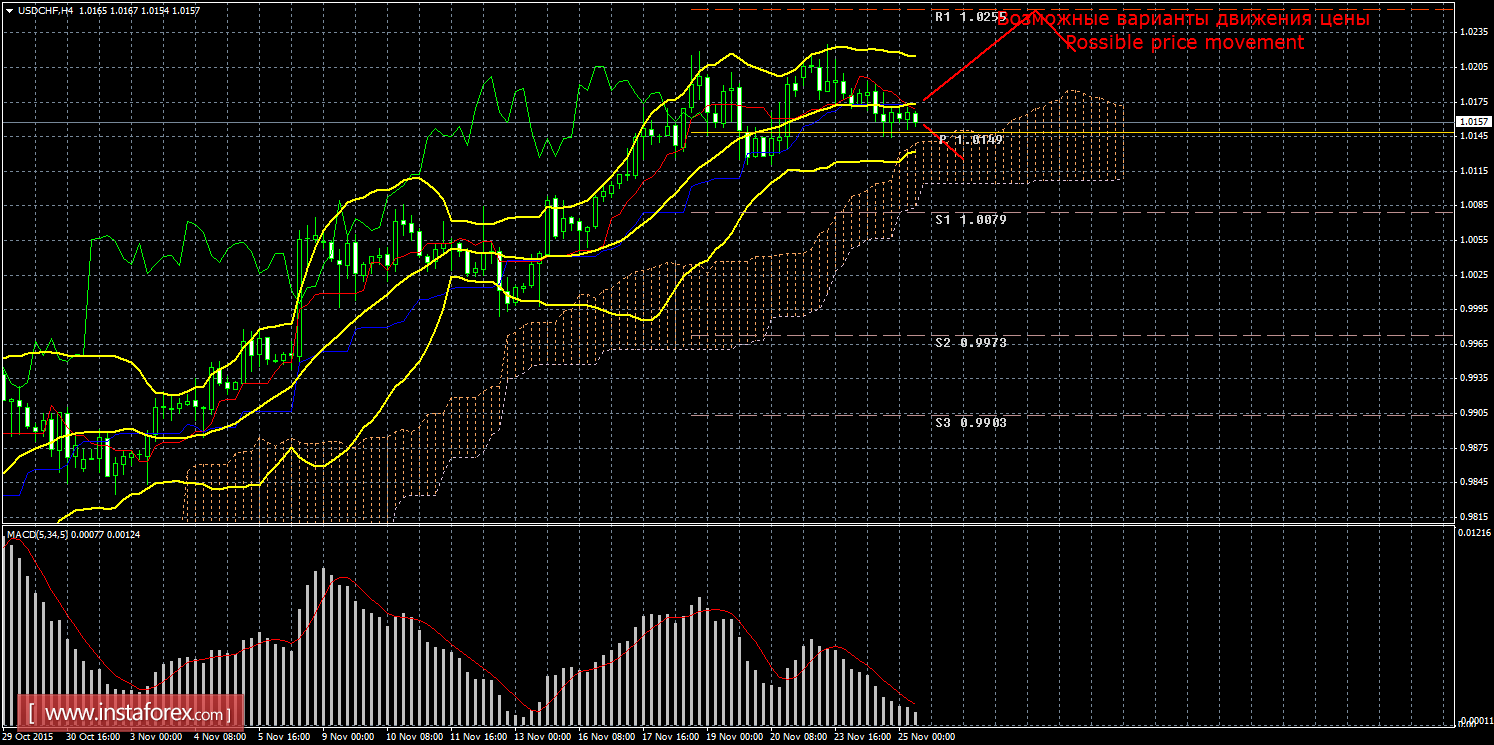
Task: Click the 3 Nov 00:00 time label
Action: pos(156,737)
